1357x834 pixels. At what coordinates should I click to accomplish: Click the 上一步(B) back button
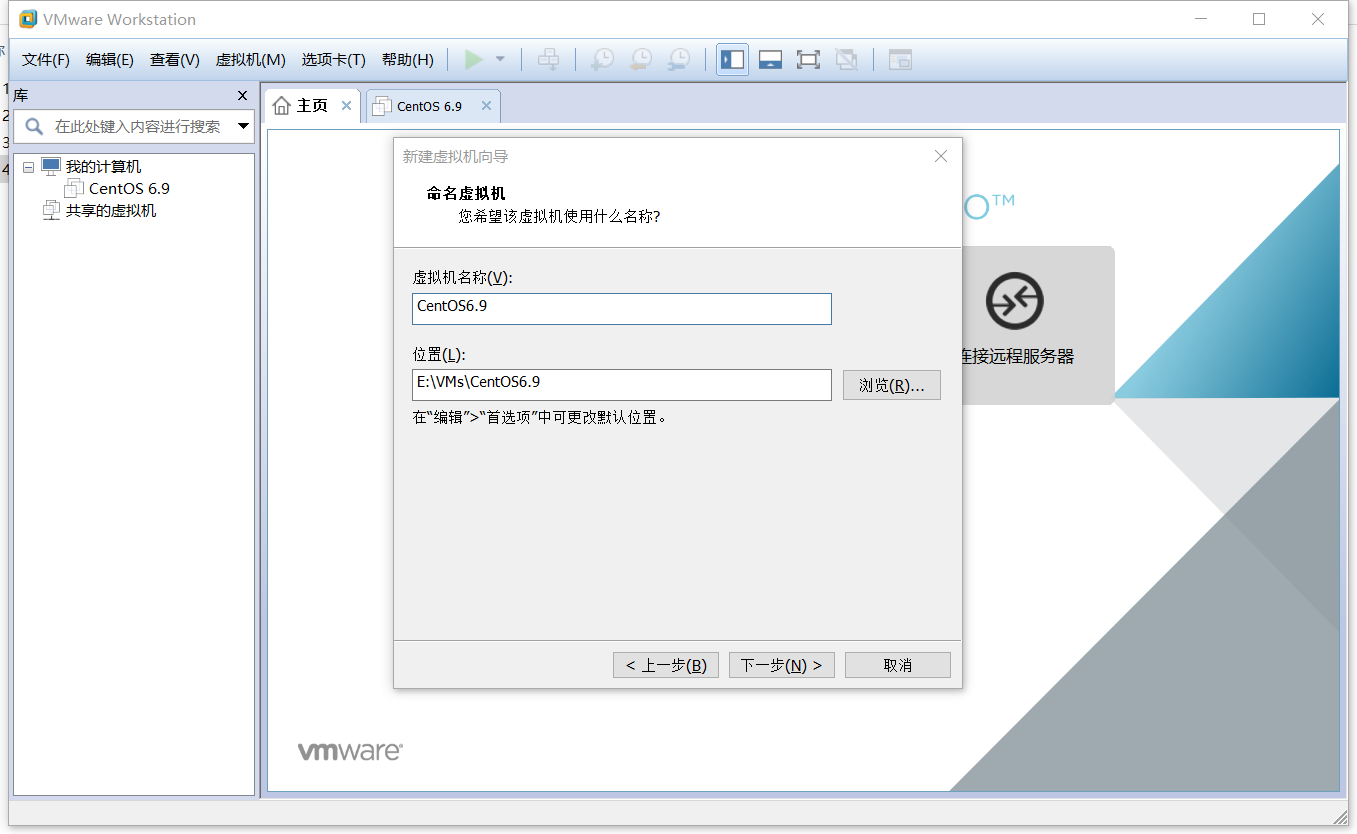coord(666,665)
